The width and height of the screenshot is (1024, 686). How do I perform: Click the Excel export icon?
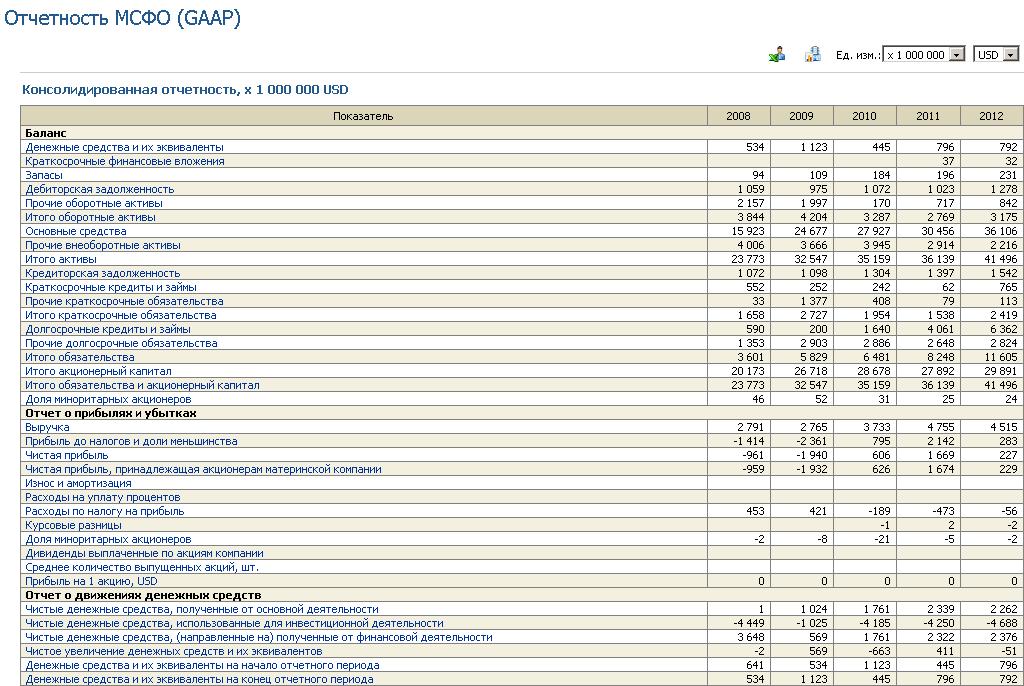(x=777, y=55)
